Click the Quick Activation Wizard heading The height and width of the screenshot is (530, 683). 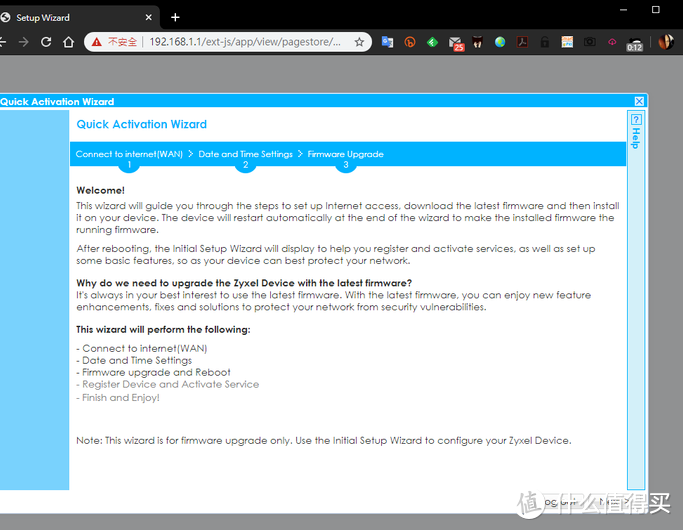click(x=142, y=125)
